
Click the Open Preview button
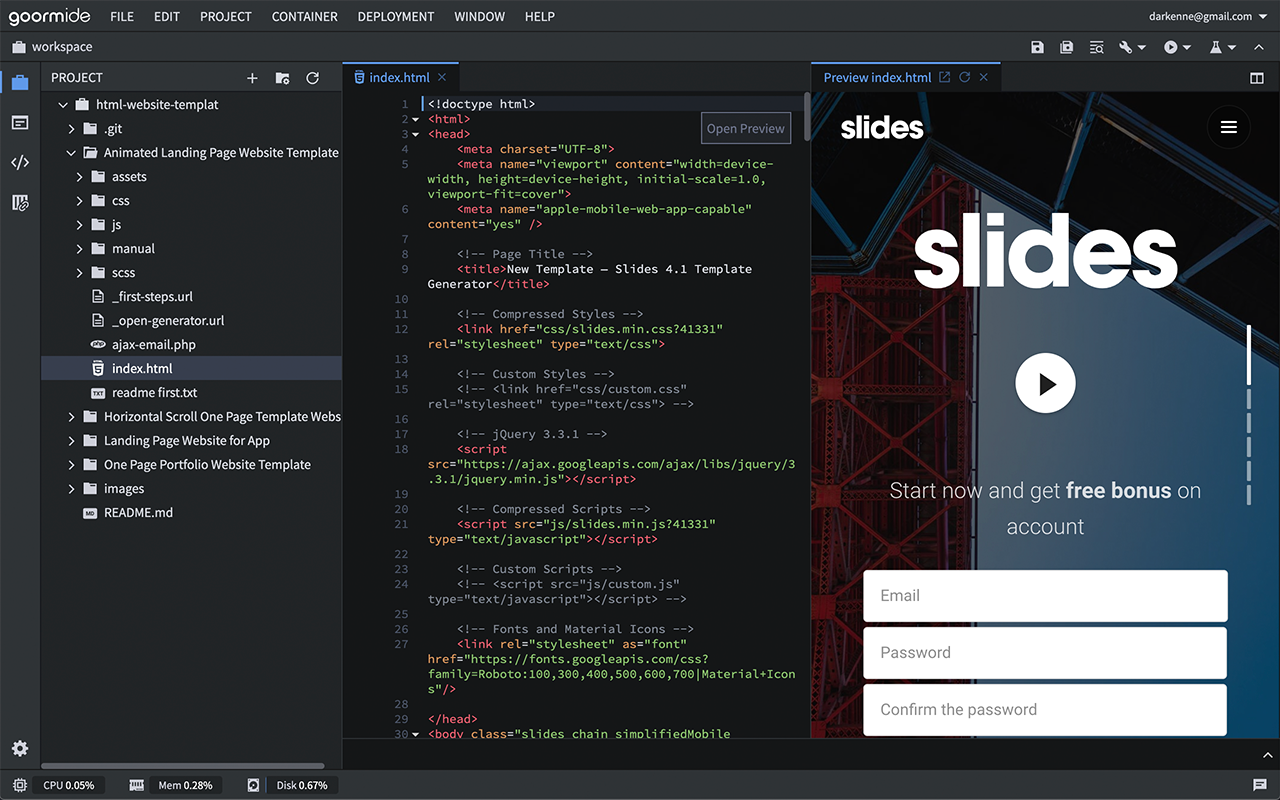pos(745,128)
